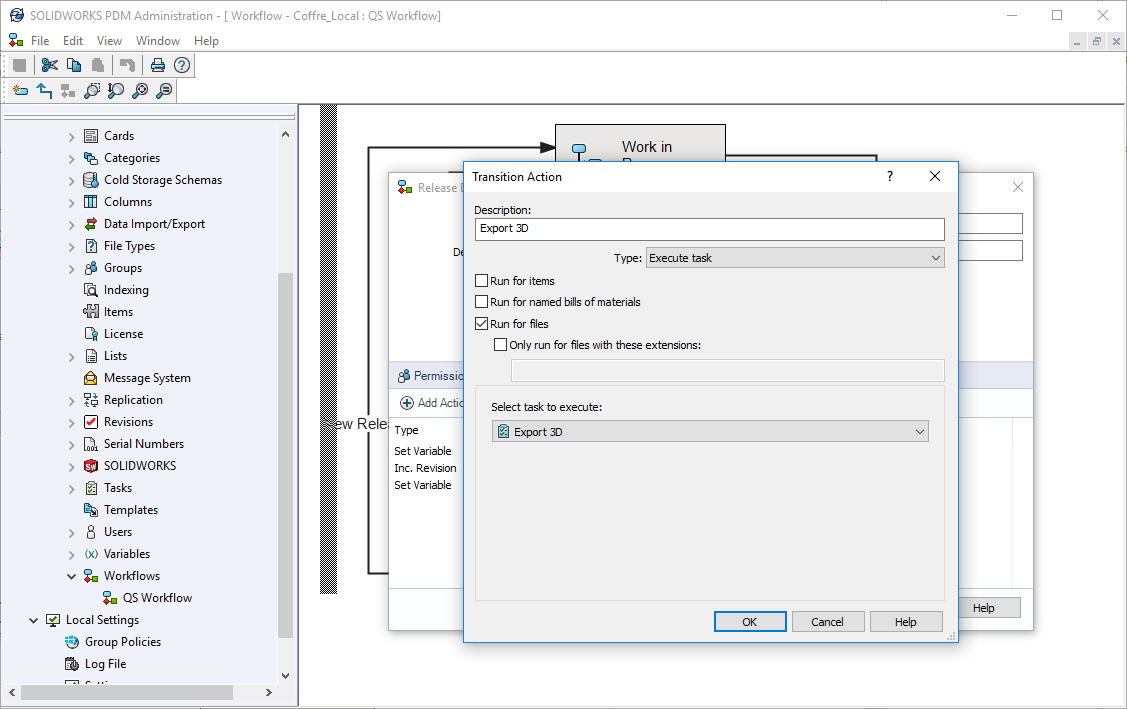Screen dimensions: 1127x709
Task: Open the Window menu
Action: click(x=158, y=41)
